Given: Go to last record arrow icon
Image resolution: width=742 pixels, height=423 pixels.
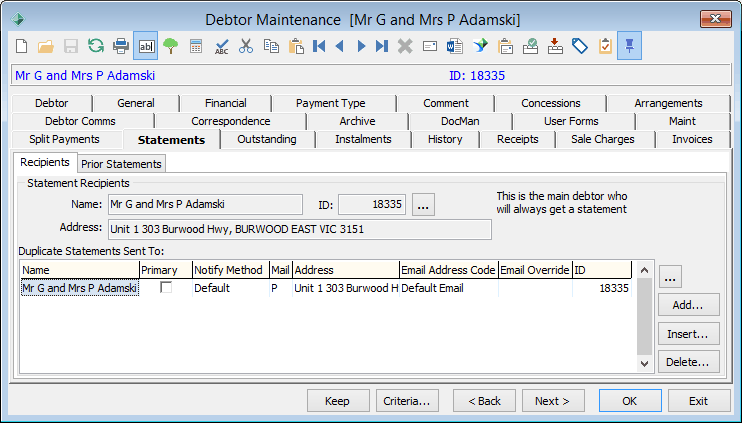Looking at the screenshot, I should click(381, 46).
